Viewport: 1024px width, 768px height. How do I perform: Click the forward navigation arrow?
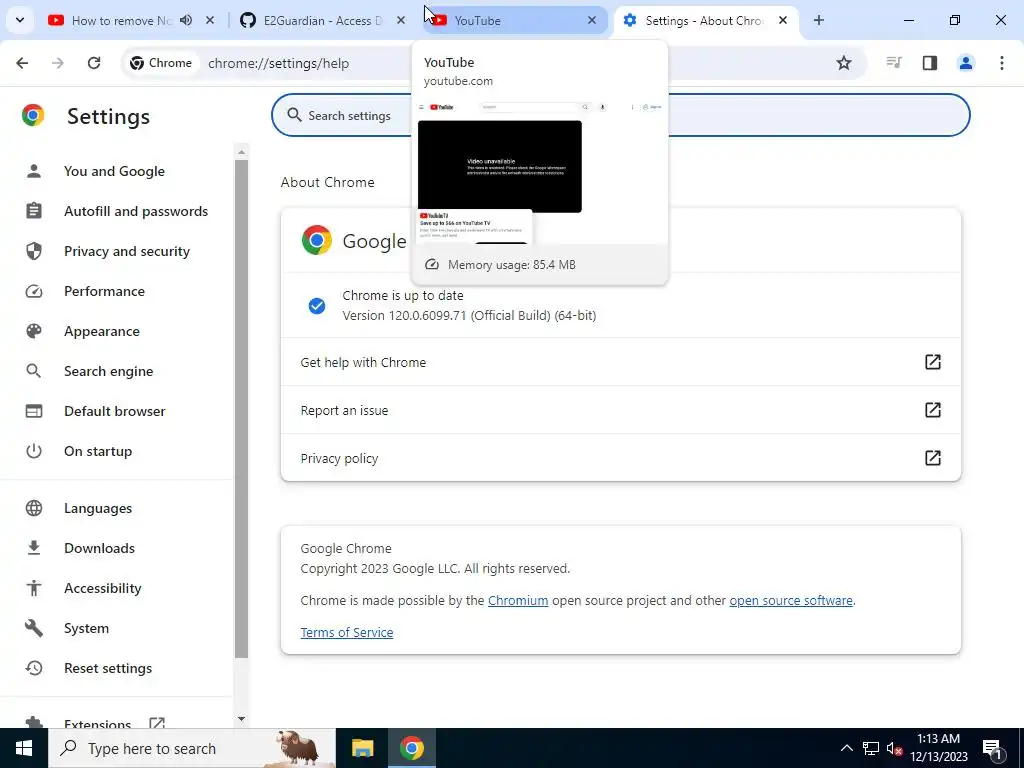coord(58,63)
